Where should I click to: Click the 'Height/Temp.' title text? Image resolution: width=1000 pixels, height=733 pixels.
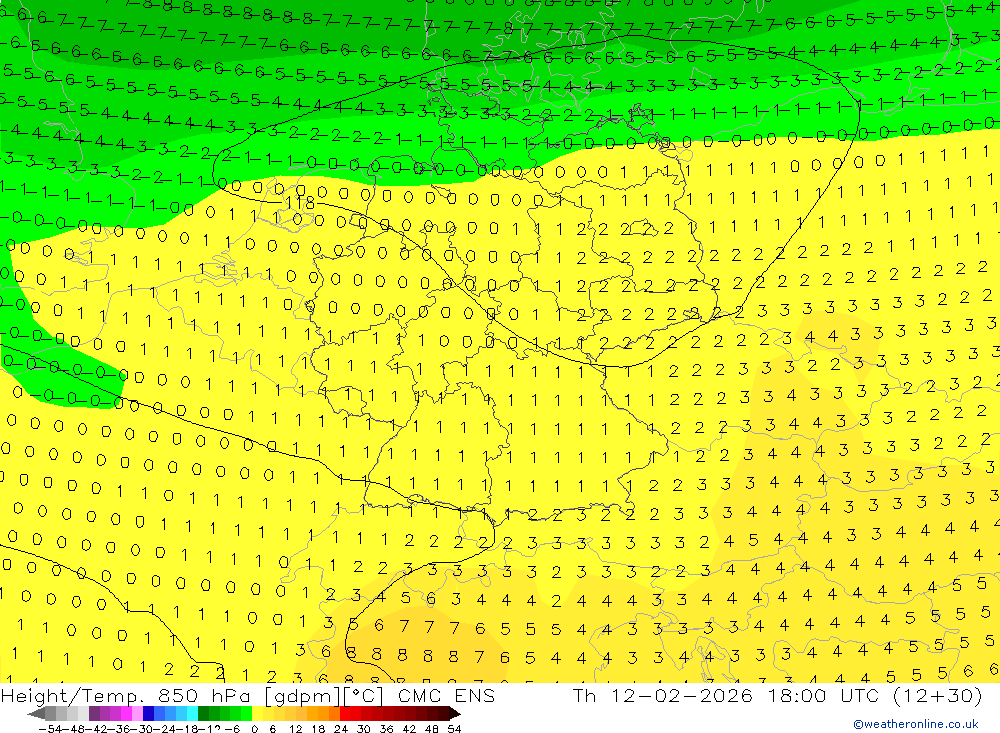71,695
